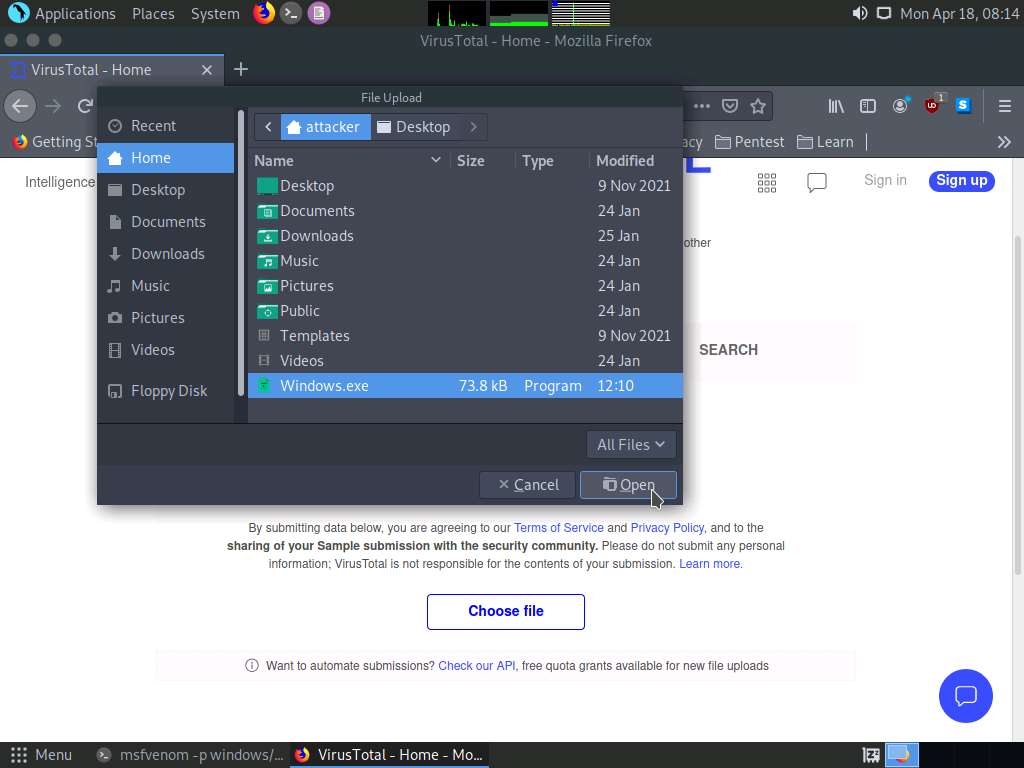
Task: Launch terminal from the top panel
Action: click(x=291, y=13)
